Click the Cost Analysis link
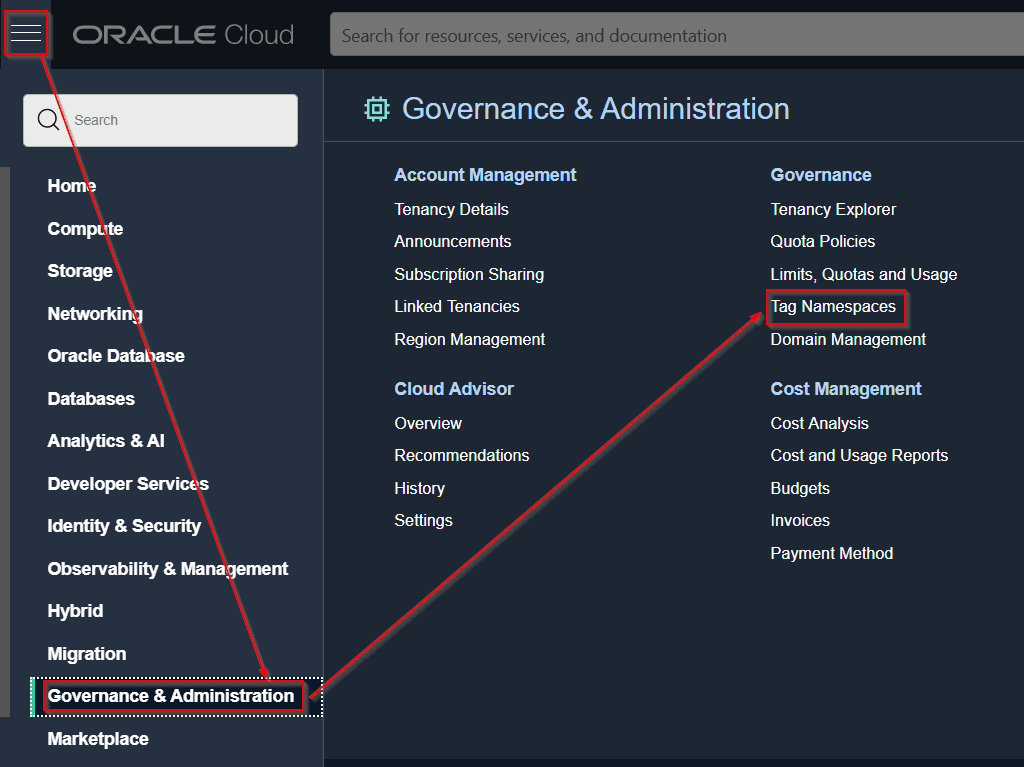 click(819, 423)
